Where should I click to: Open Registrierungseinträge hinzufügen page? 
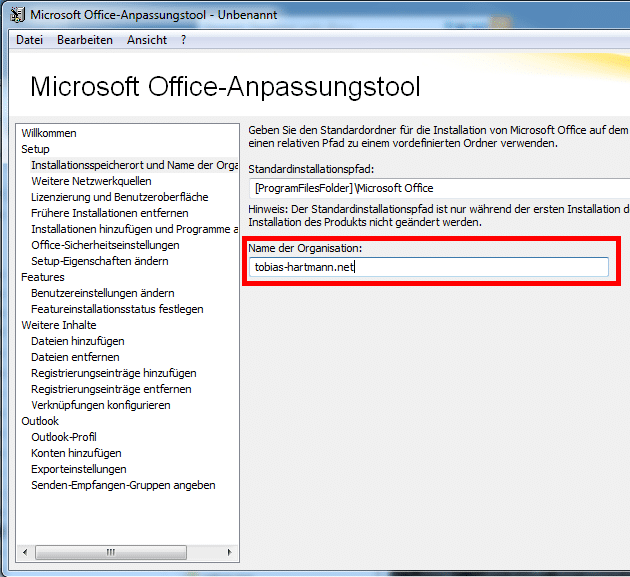pyautogui.click(x=114, y=373)
